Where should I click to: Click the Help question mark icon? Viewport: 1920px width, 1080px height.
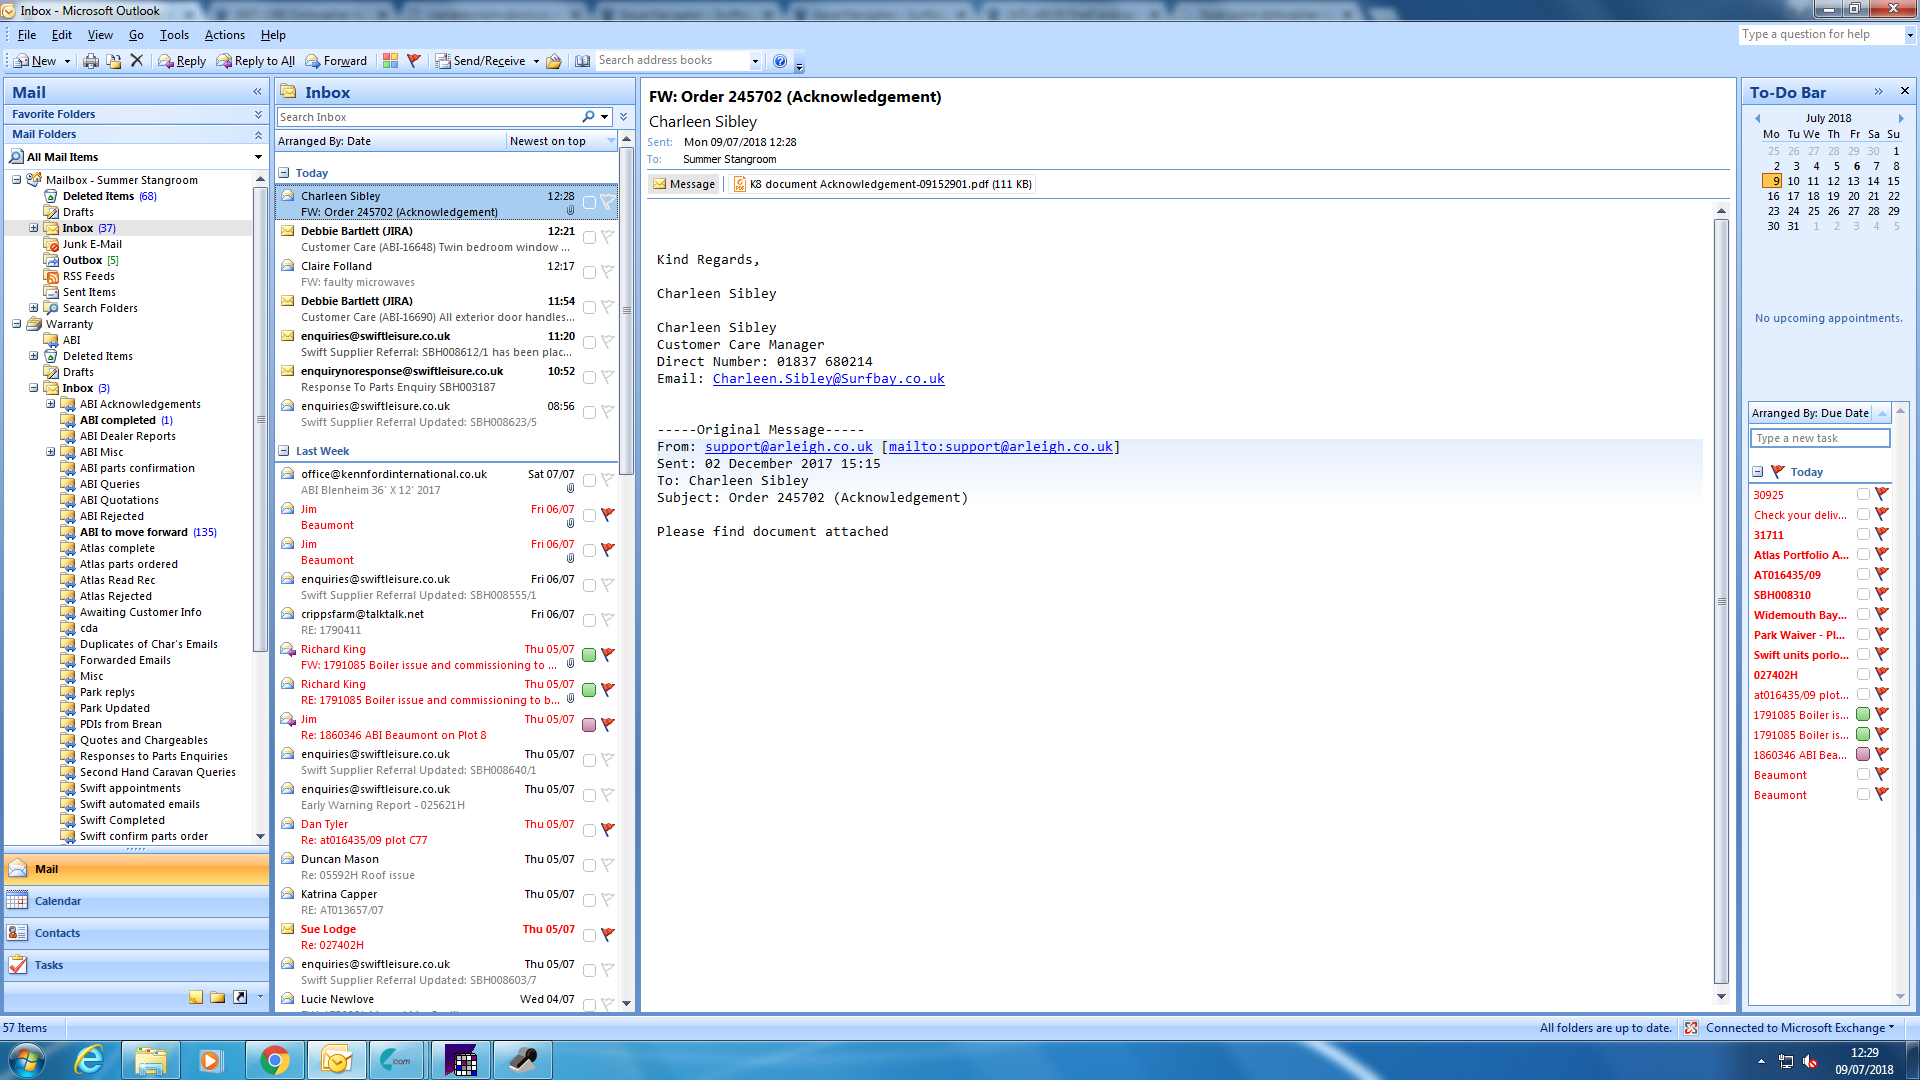tap(780, 61)
